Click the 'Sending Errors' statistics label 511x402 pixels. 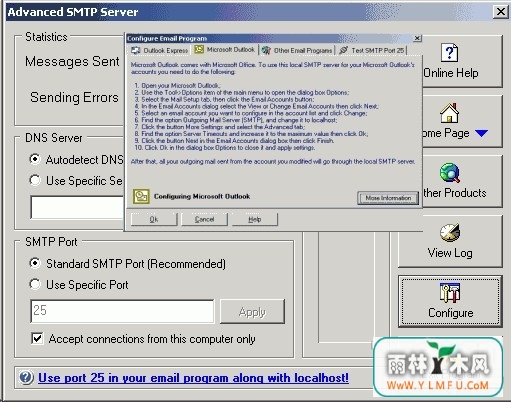pyautogui.click(x=74, y=97)
